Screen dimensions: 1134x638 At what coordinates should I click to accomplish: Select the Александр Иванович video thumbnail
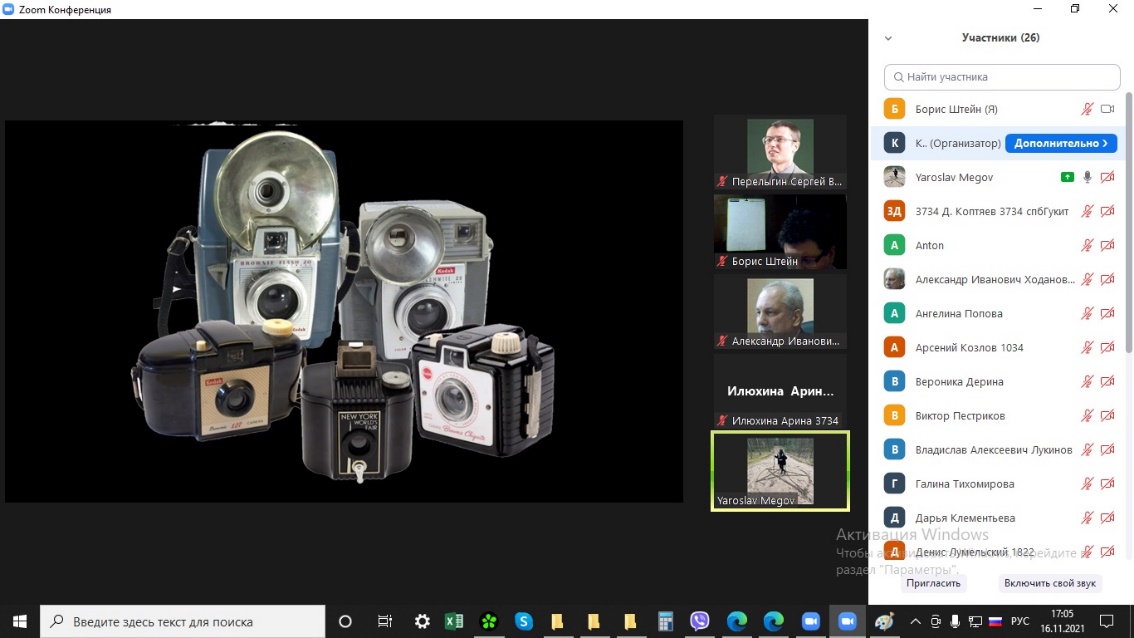pos(780,312)
